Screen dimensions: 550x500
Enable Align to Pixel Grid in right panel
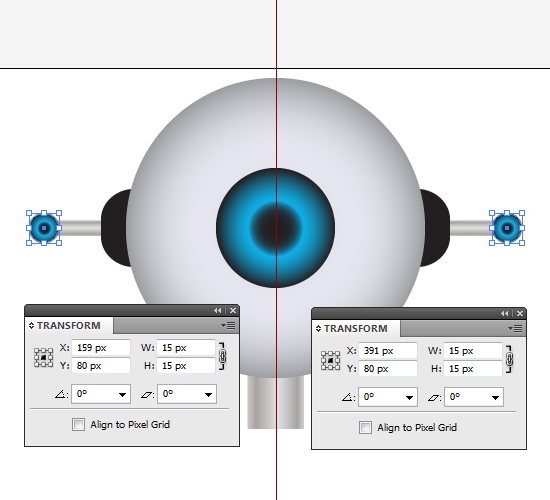pyautogui.click(x=365, y=427)
